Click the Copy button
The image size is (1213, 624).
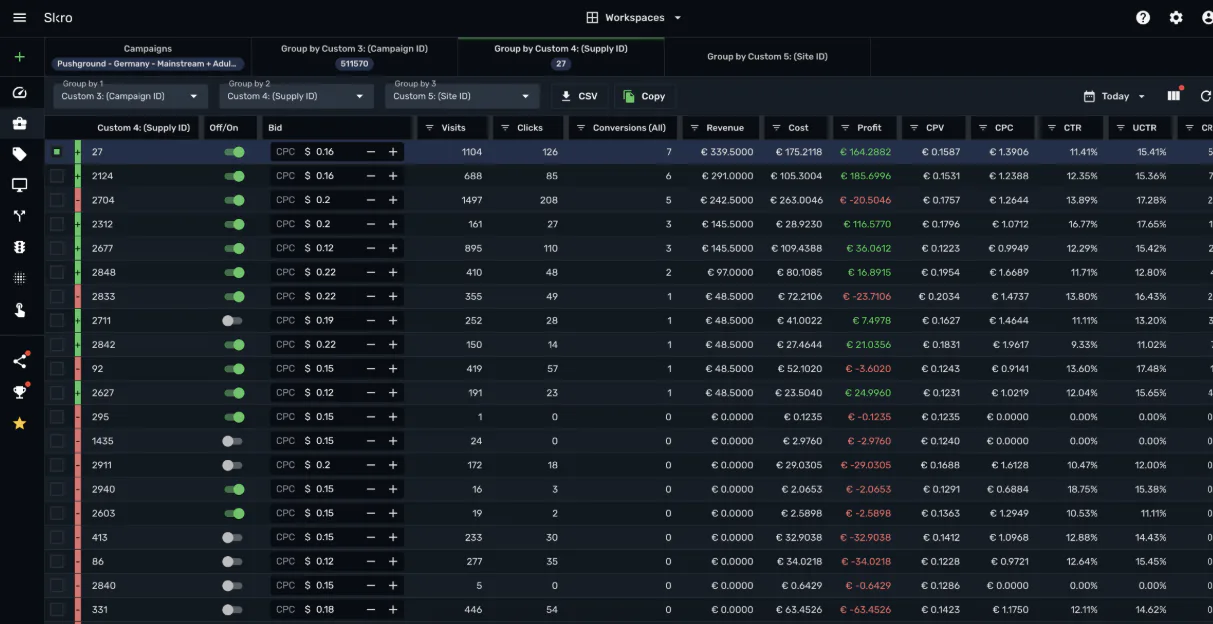tap(644, 96)
